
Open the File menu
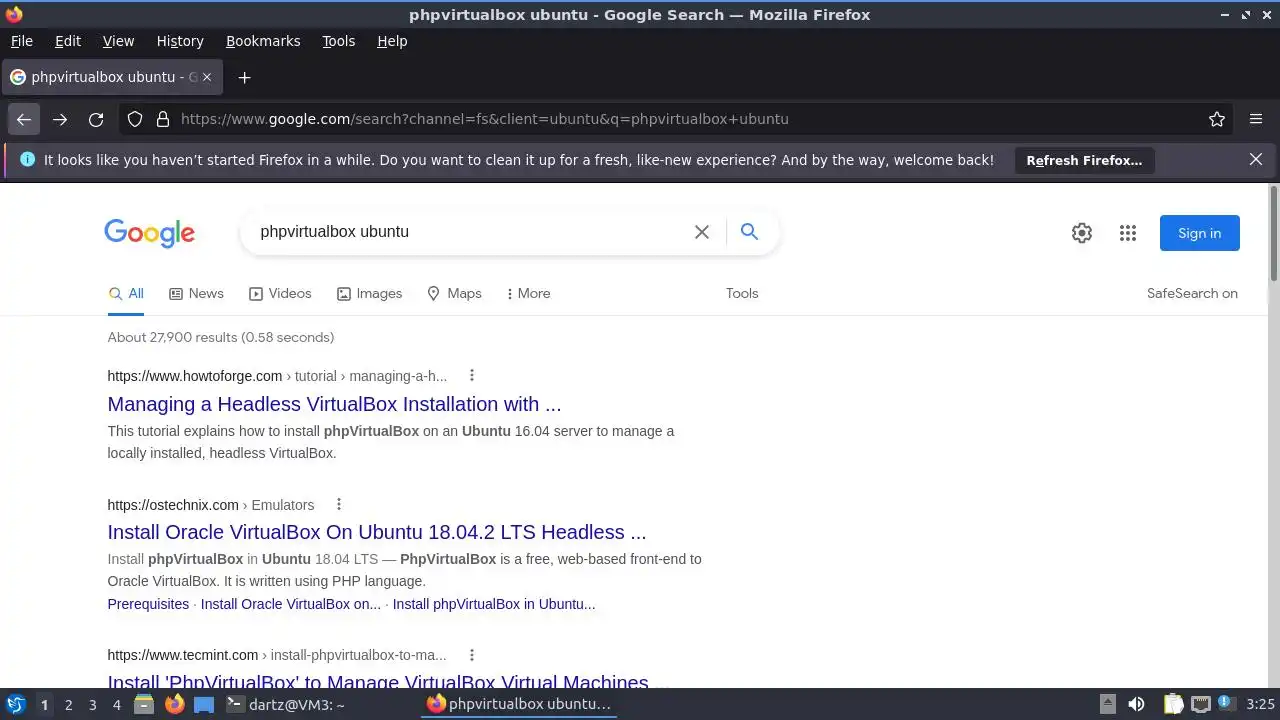(21, 41)
